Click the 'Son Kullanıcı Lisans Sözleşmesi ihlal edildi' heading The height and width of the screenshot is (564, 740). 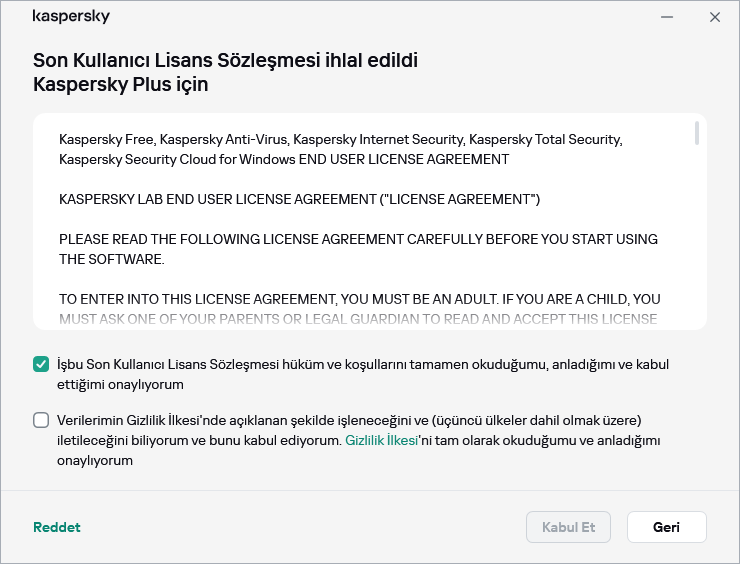pyautogui.click(x=225, y=60)
